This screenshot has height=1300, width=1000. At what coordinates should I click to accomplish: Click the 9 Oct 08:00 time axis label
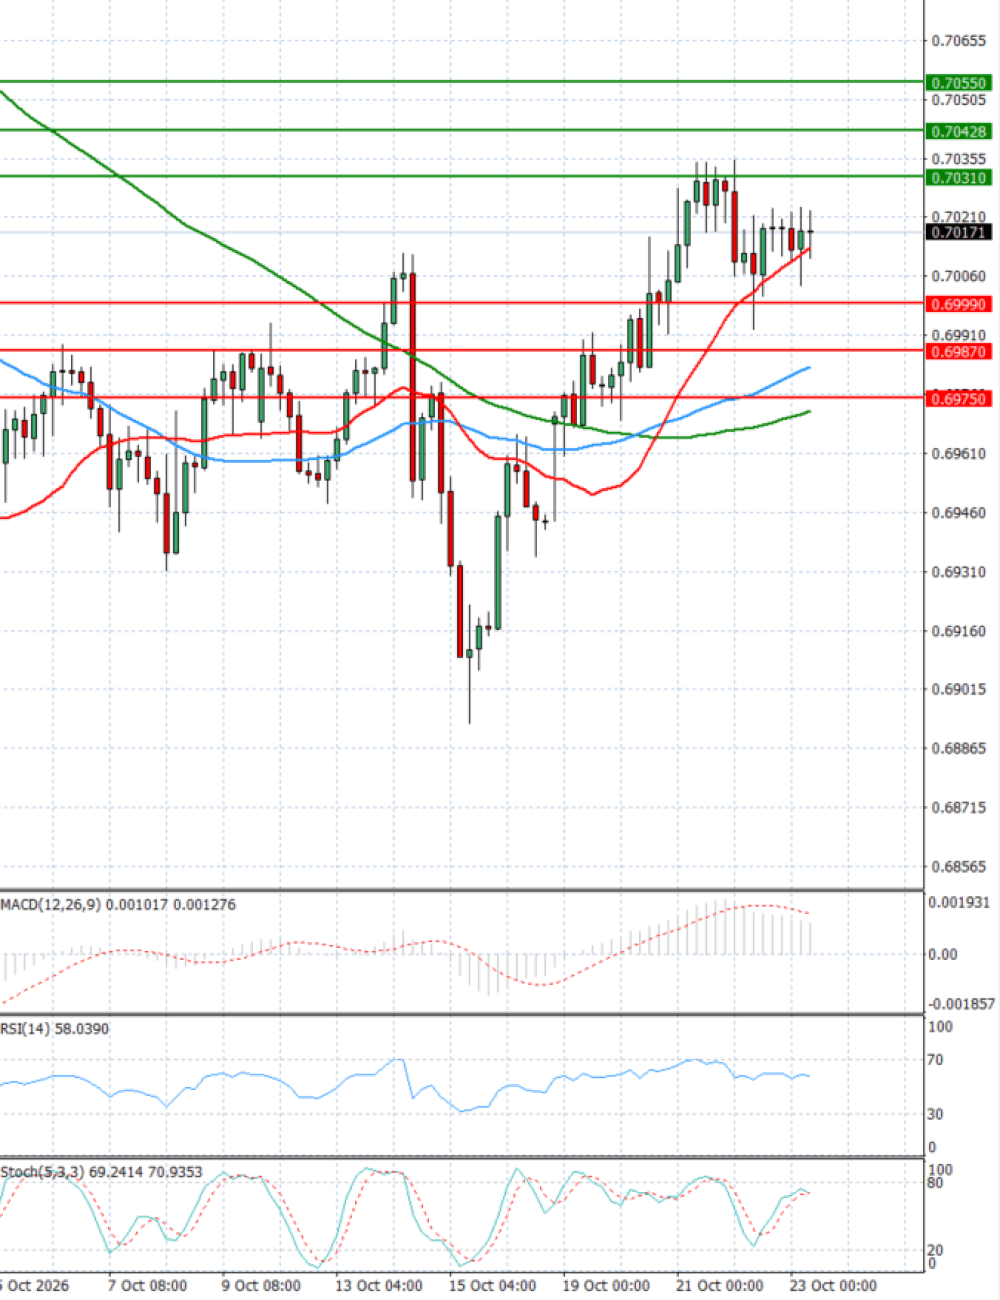point(261,1285)
